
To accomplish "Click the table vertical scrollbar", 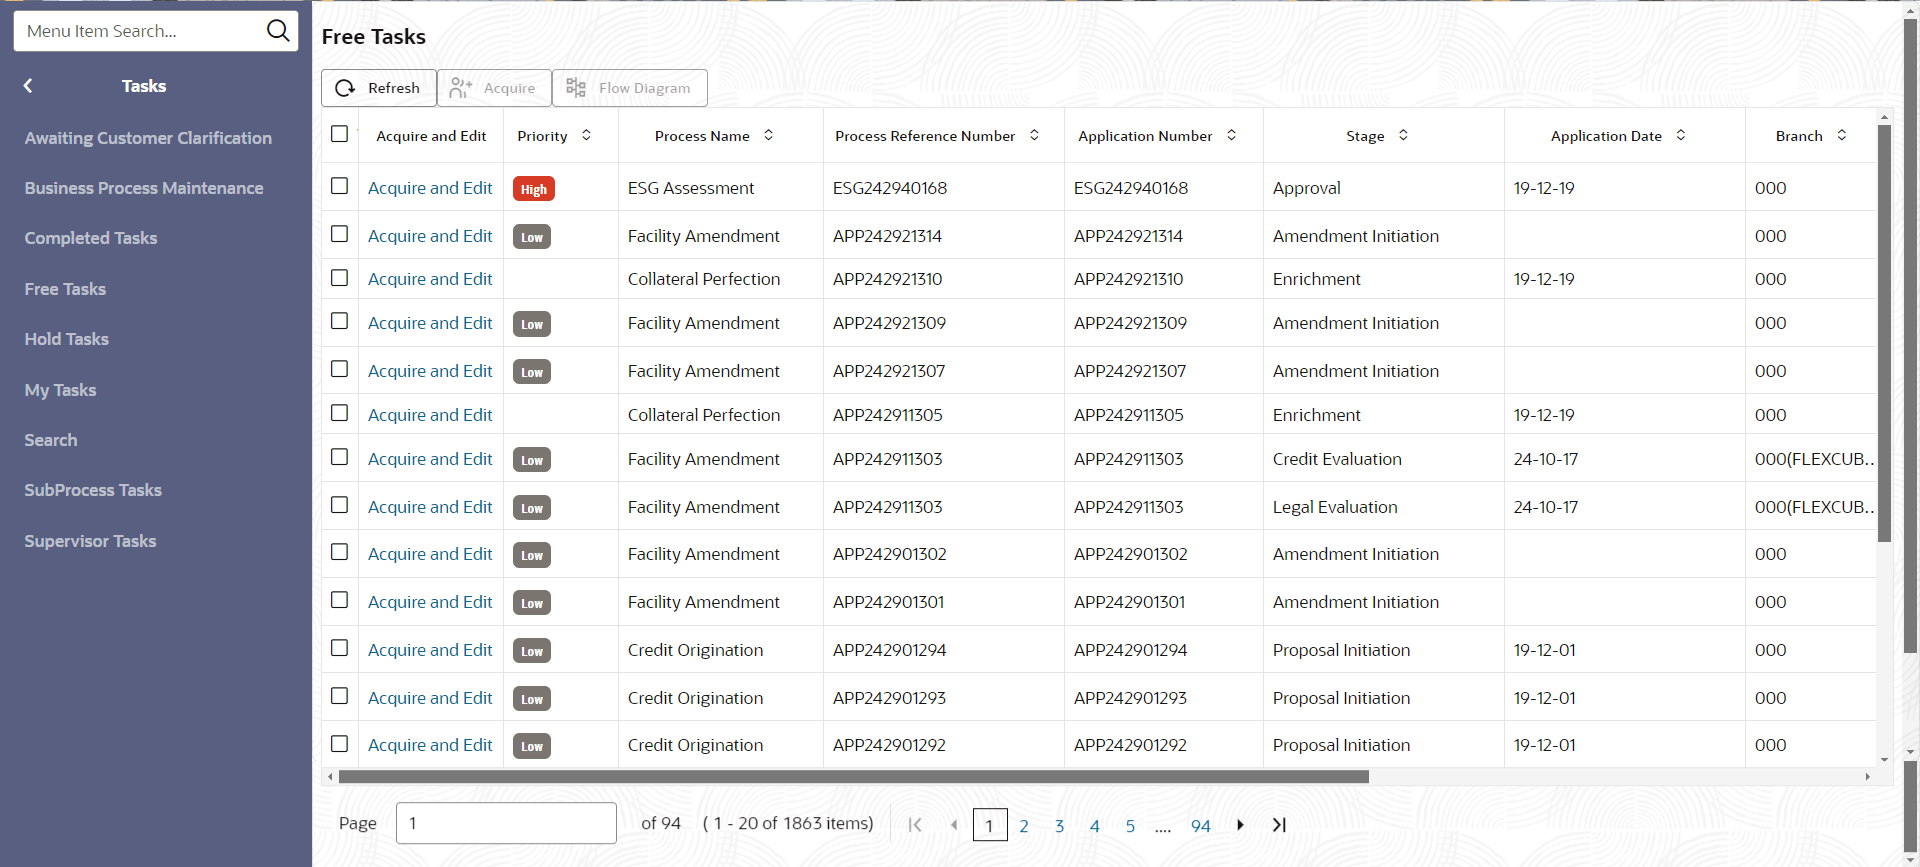I will point(1884,334).
